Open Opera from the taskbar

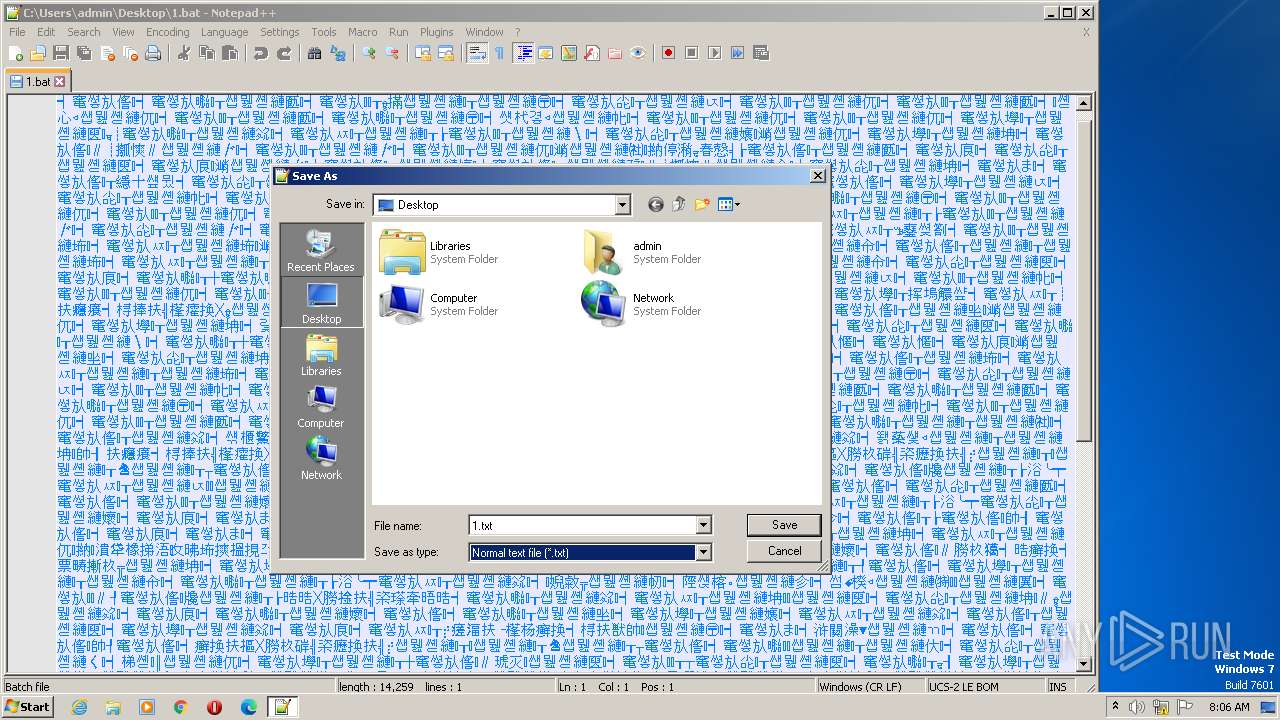coord(214,707)
